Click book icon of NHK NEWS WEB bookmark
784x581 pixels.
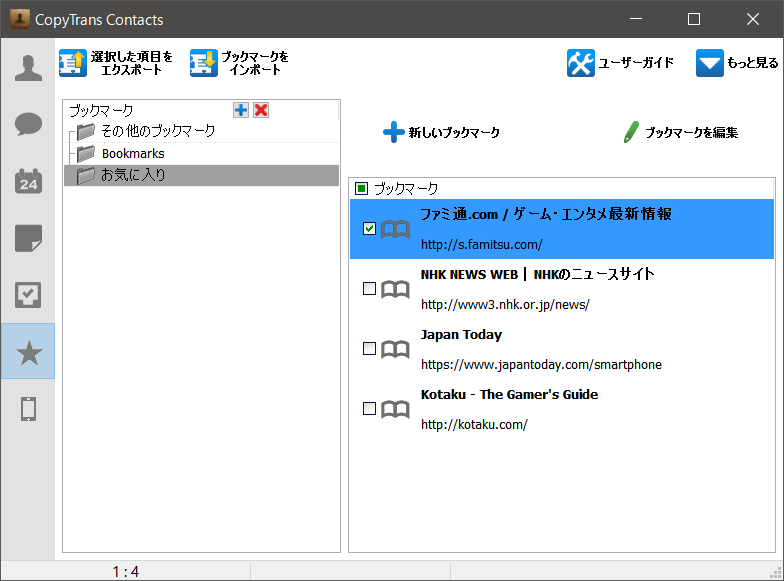tap(395, 290)
